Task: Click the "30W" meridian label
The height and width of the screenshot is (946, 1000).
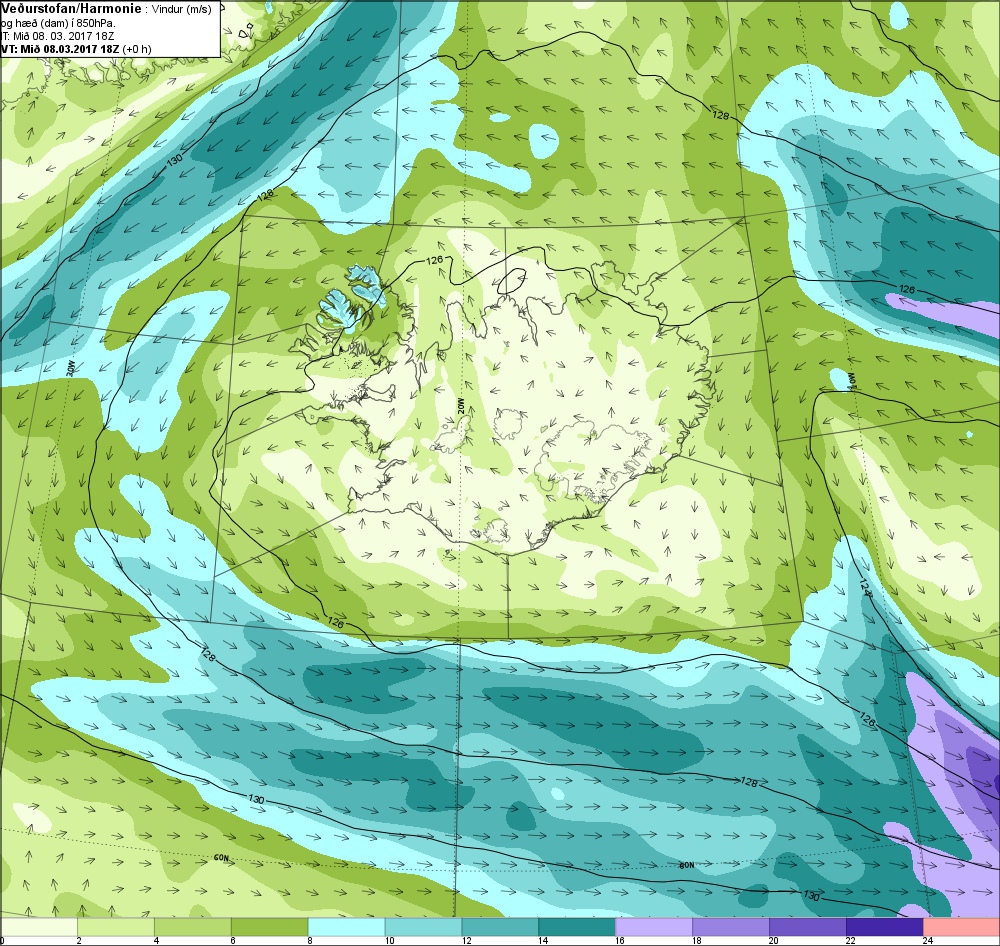Action: pos(71,368)
